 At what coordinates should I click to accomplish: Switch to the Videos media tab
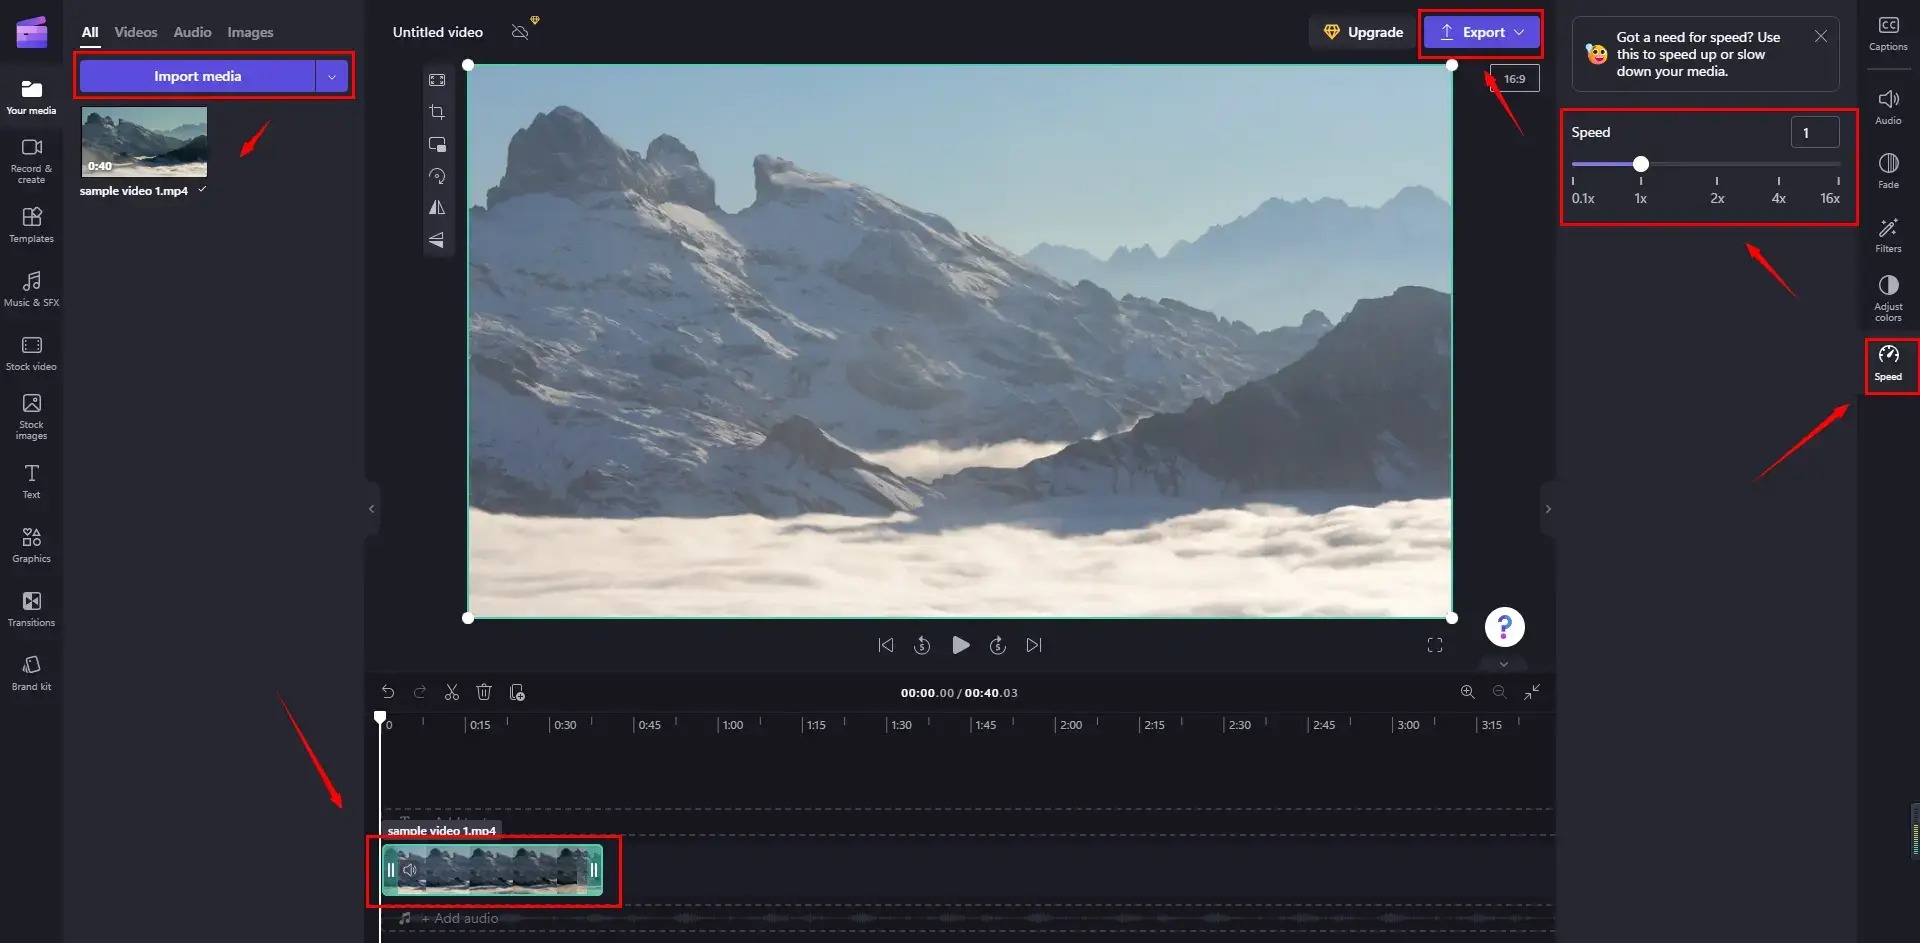coord(136,32)
